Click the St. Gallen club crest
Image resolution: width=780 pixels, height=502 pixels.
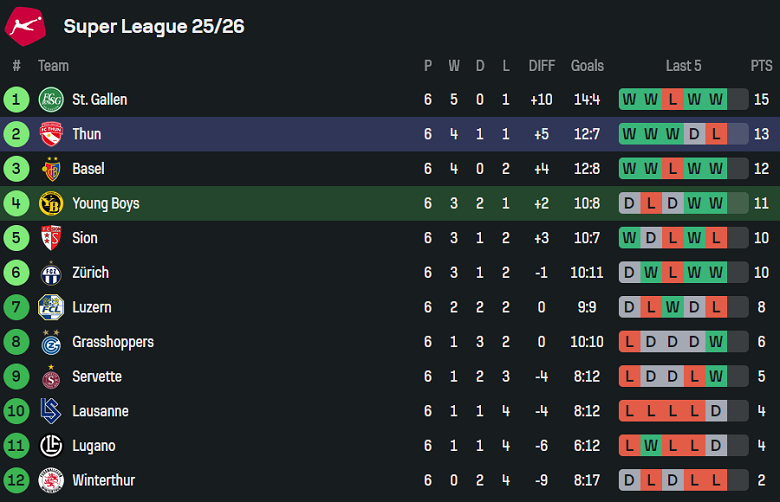point(51,100)
